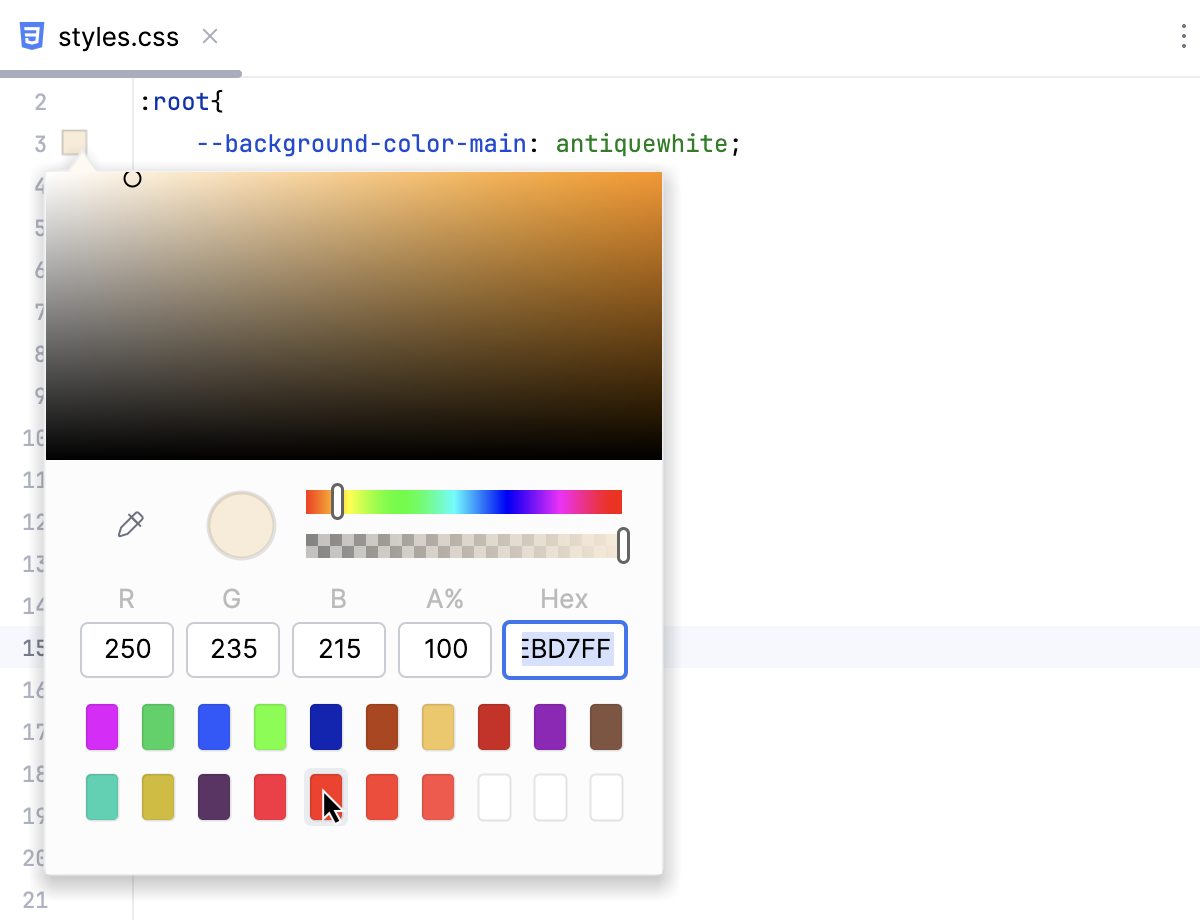The image size is (1200, 920).
Task: Click the Hex field showing BD7FF
Action: pos(564,650)
